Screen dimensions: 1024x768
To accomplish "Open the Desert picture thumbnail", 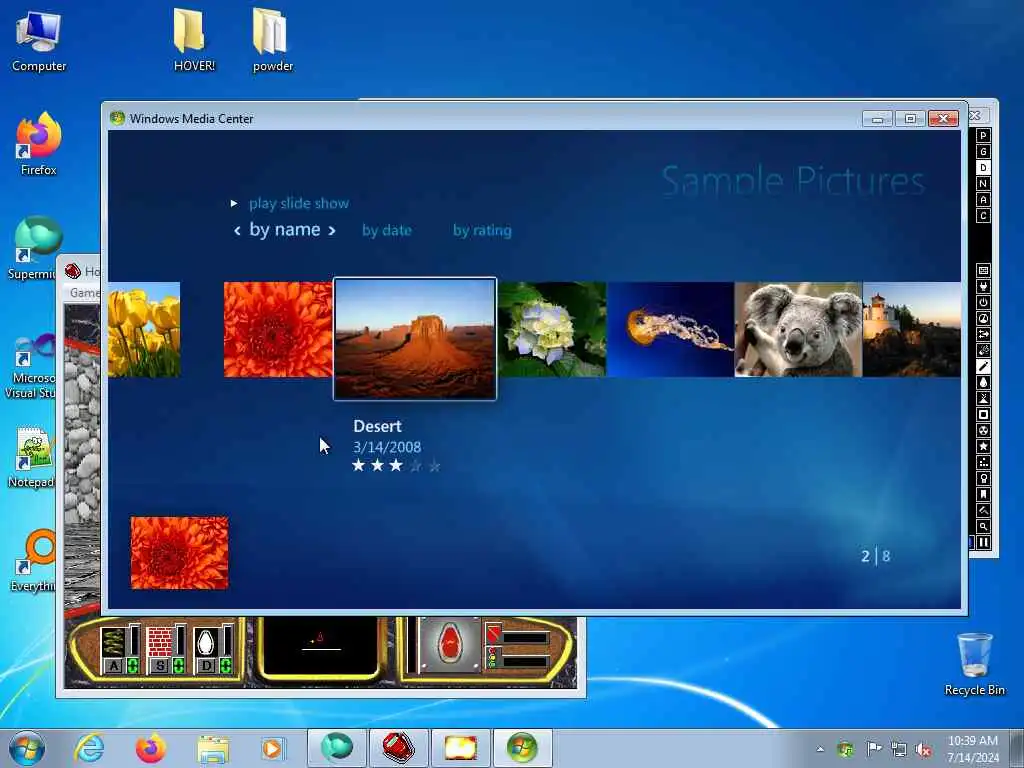I will pyautogui.click(x=415, y=338).
